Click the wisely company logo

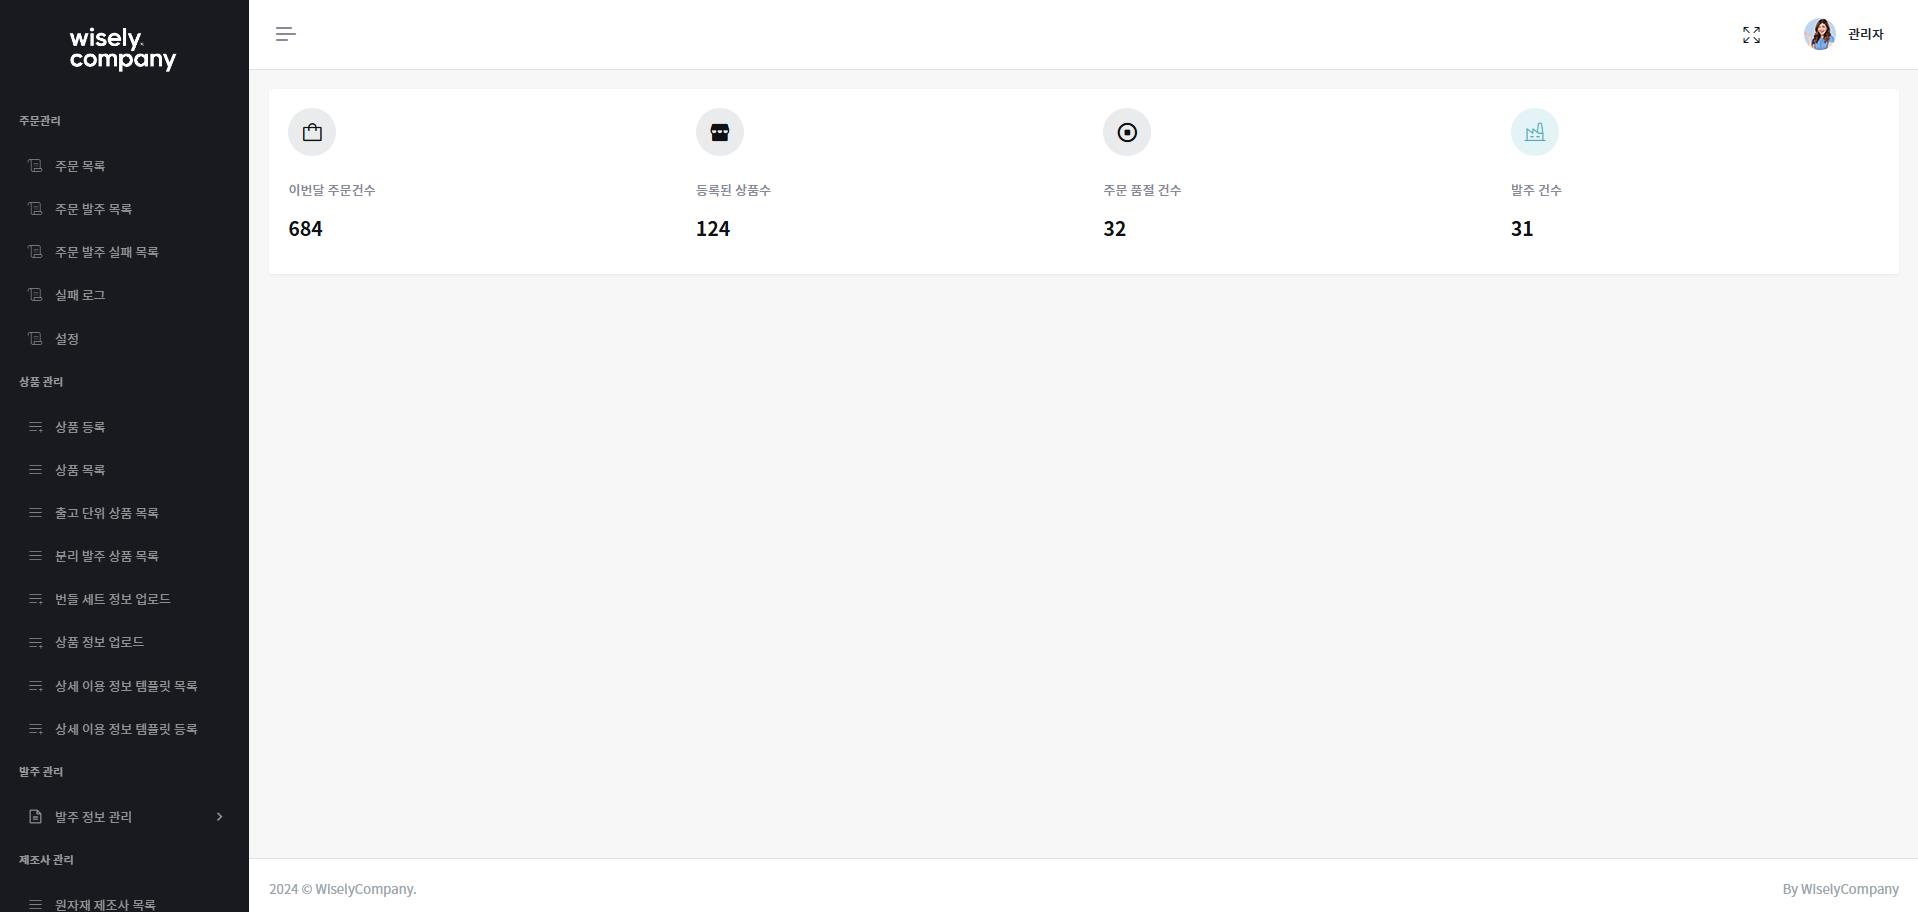[x=123, y=49]
